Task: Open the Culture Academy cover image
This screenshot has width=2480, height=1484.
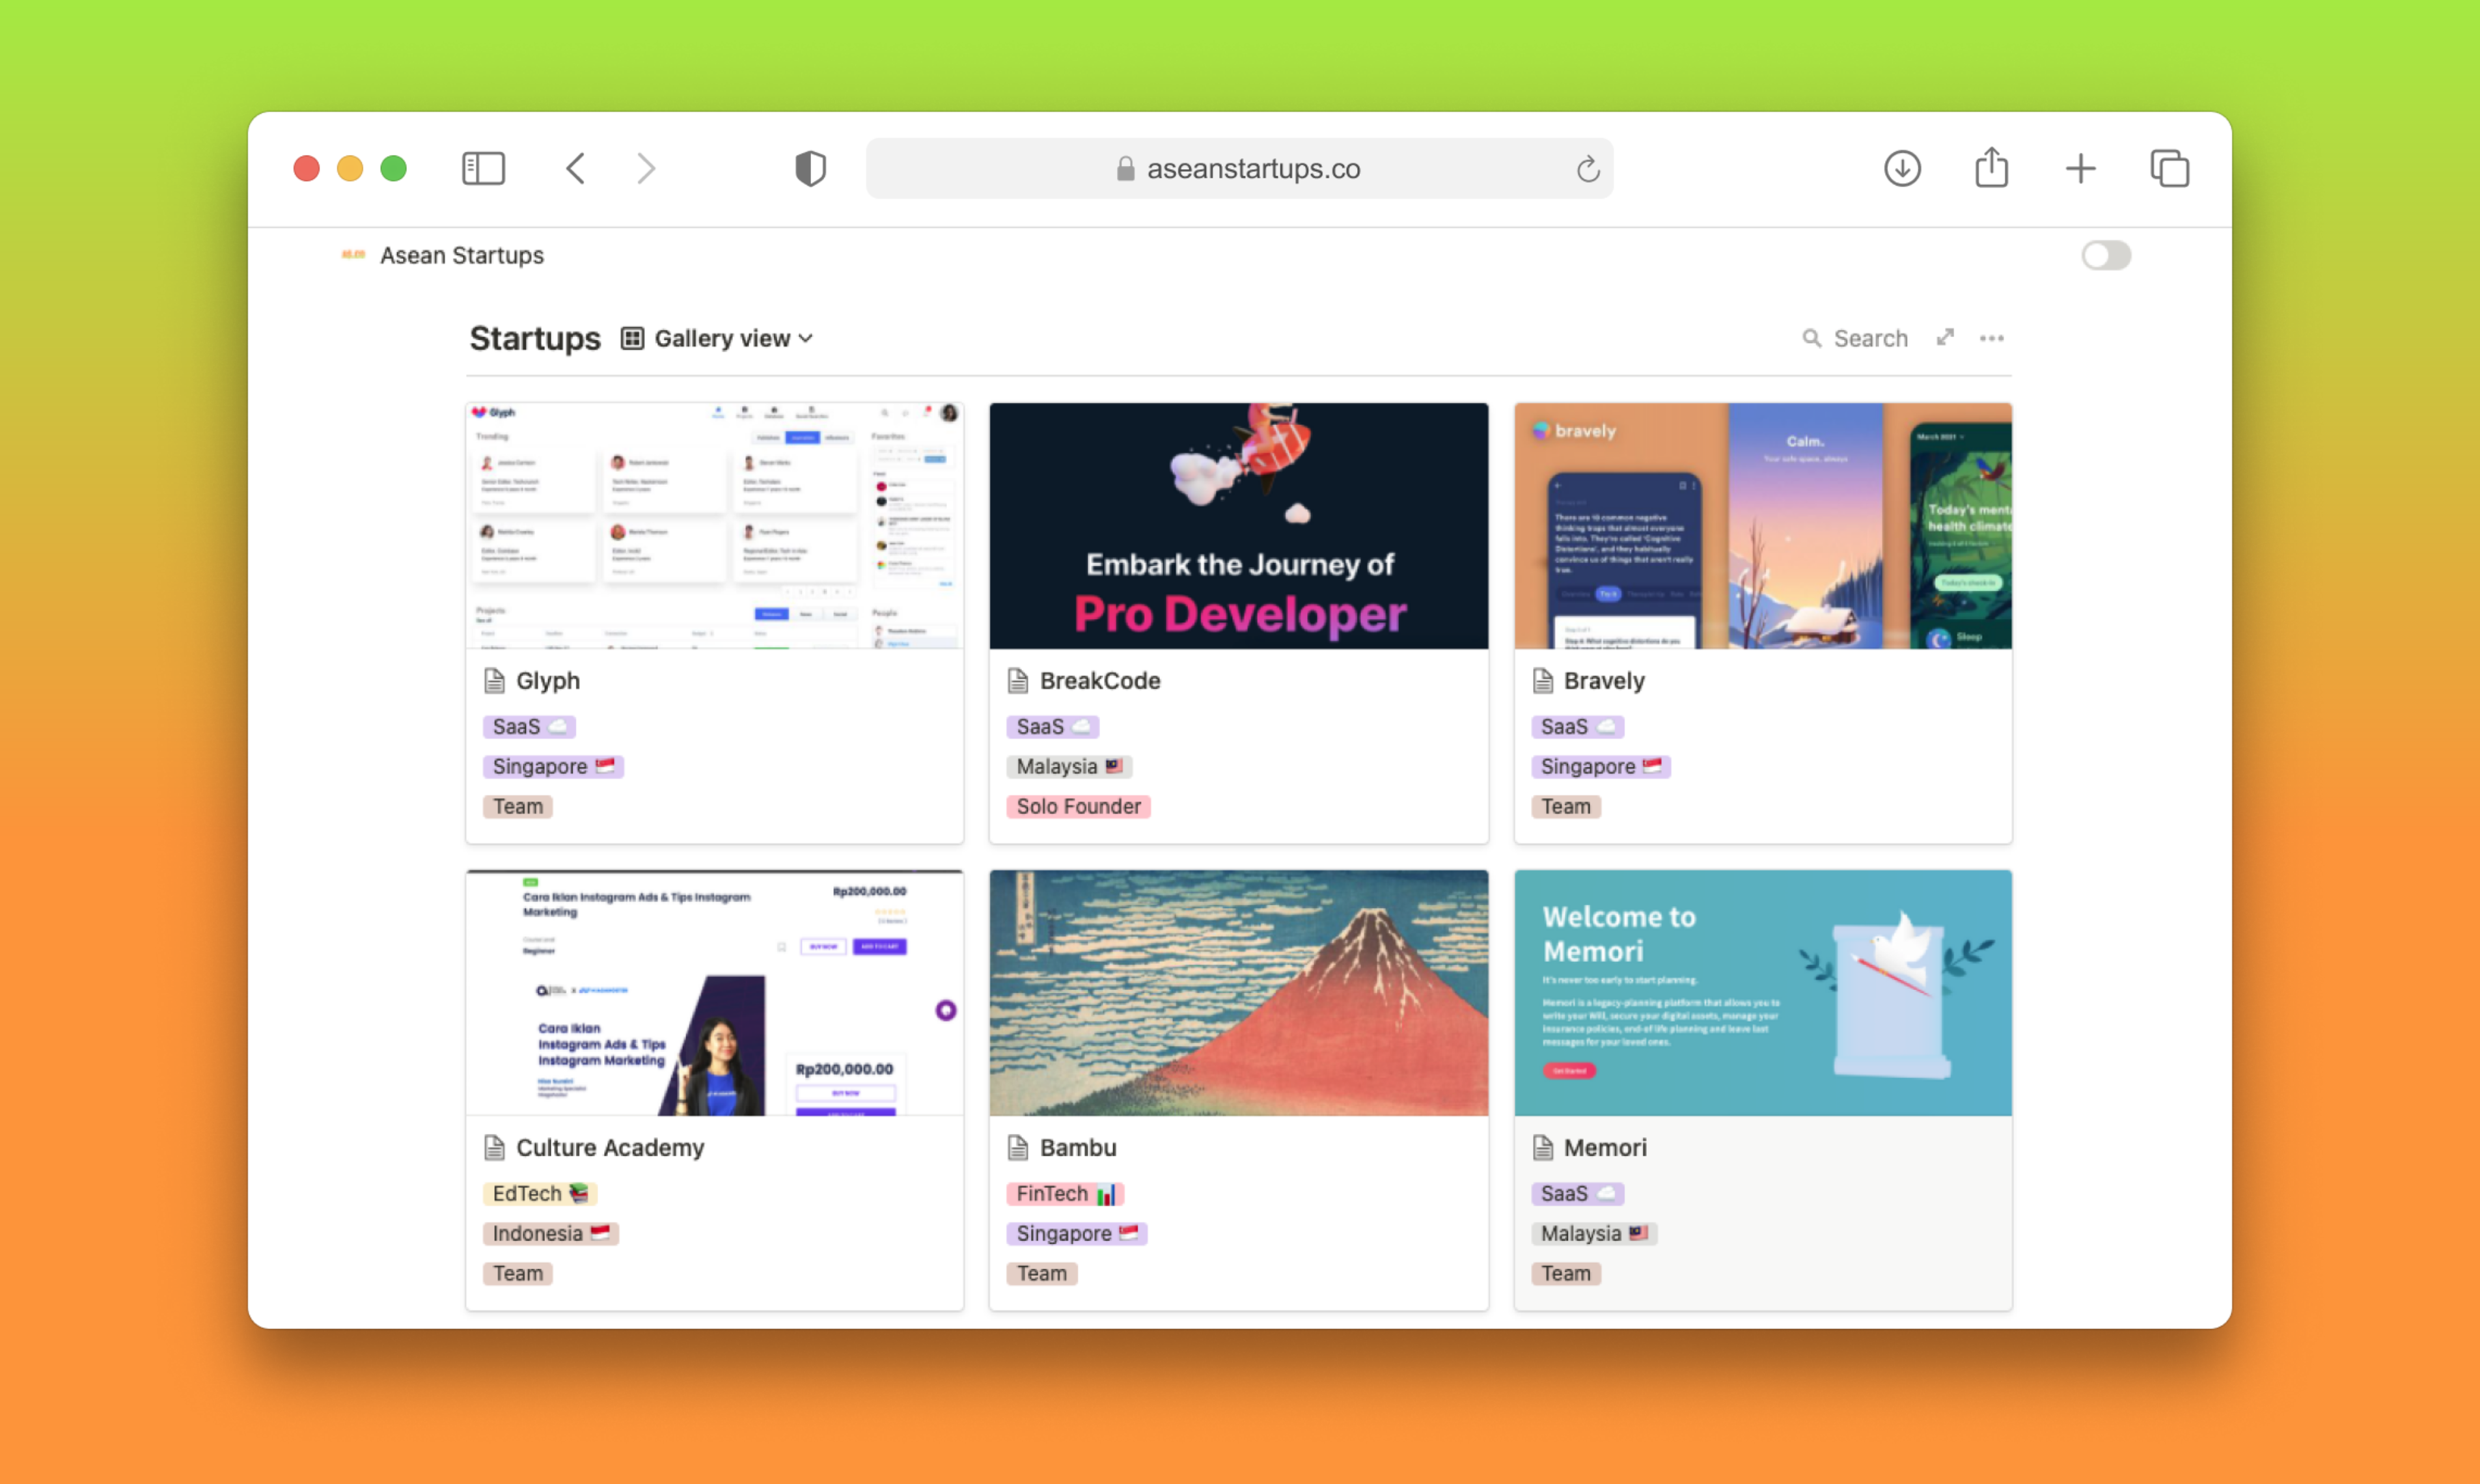Action: coord(715,993)
